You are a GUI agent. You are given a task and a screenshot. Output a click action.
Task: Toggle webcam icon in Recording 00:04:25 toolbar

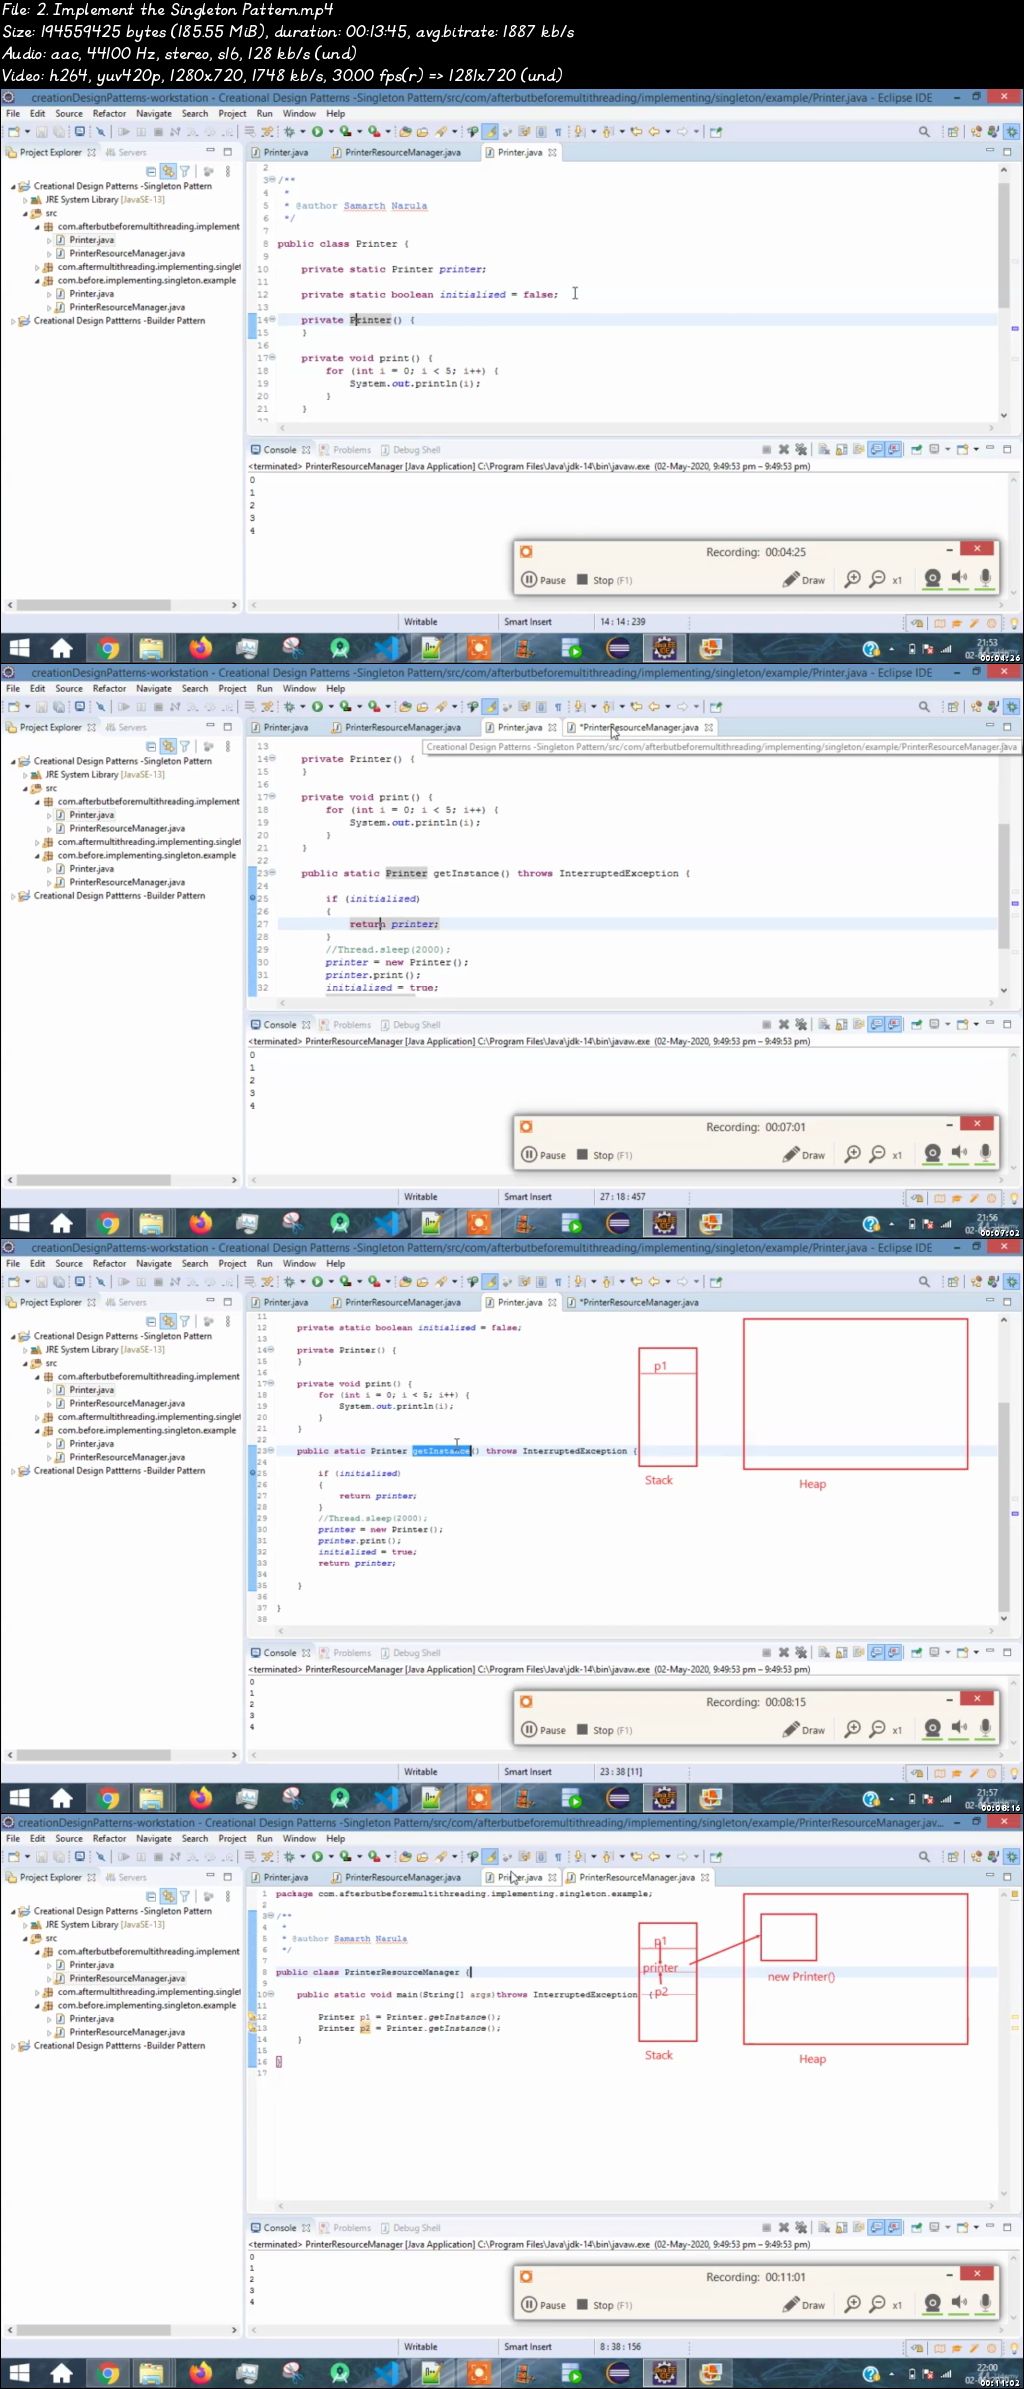coord(932,579)
